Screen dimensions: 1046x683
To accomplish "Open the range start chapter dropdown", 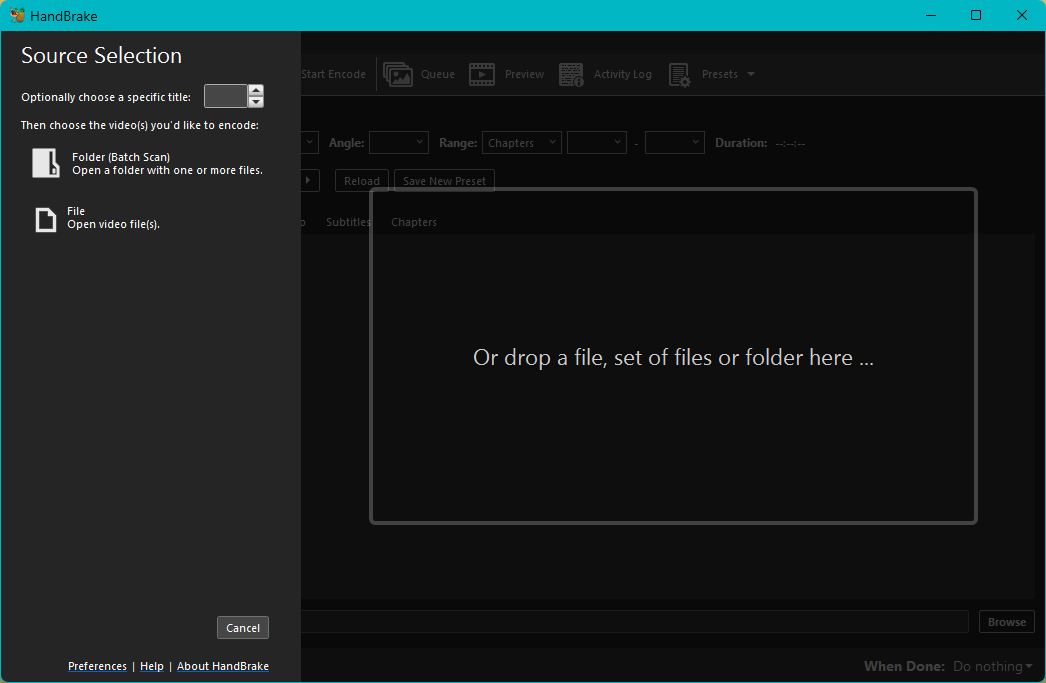I will coord(597,143).
